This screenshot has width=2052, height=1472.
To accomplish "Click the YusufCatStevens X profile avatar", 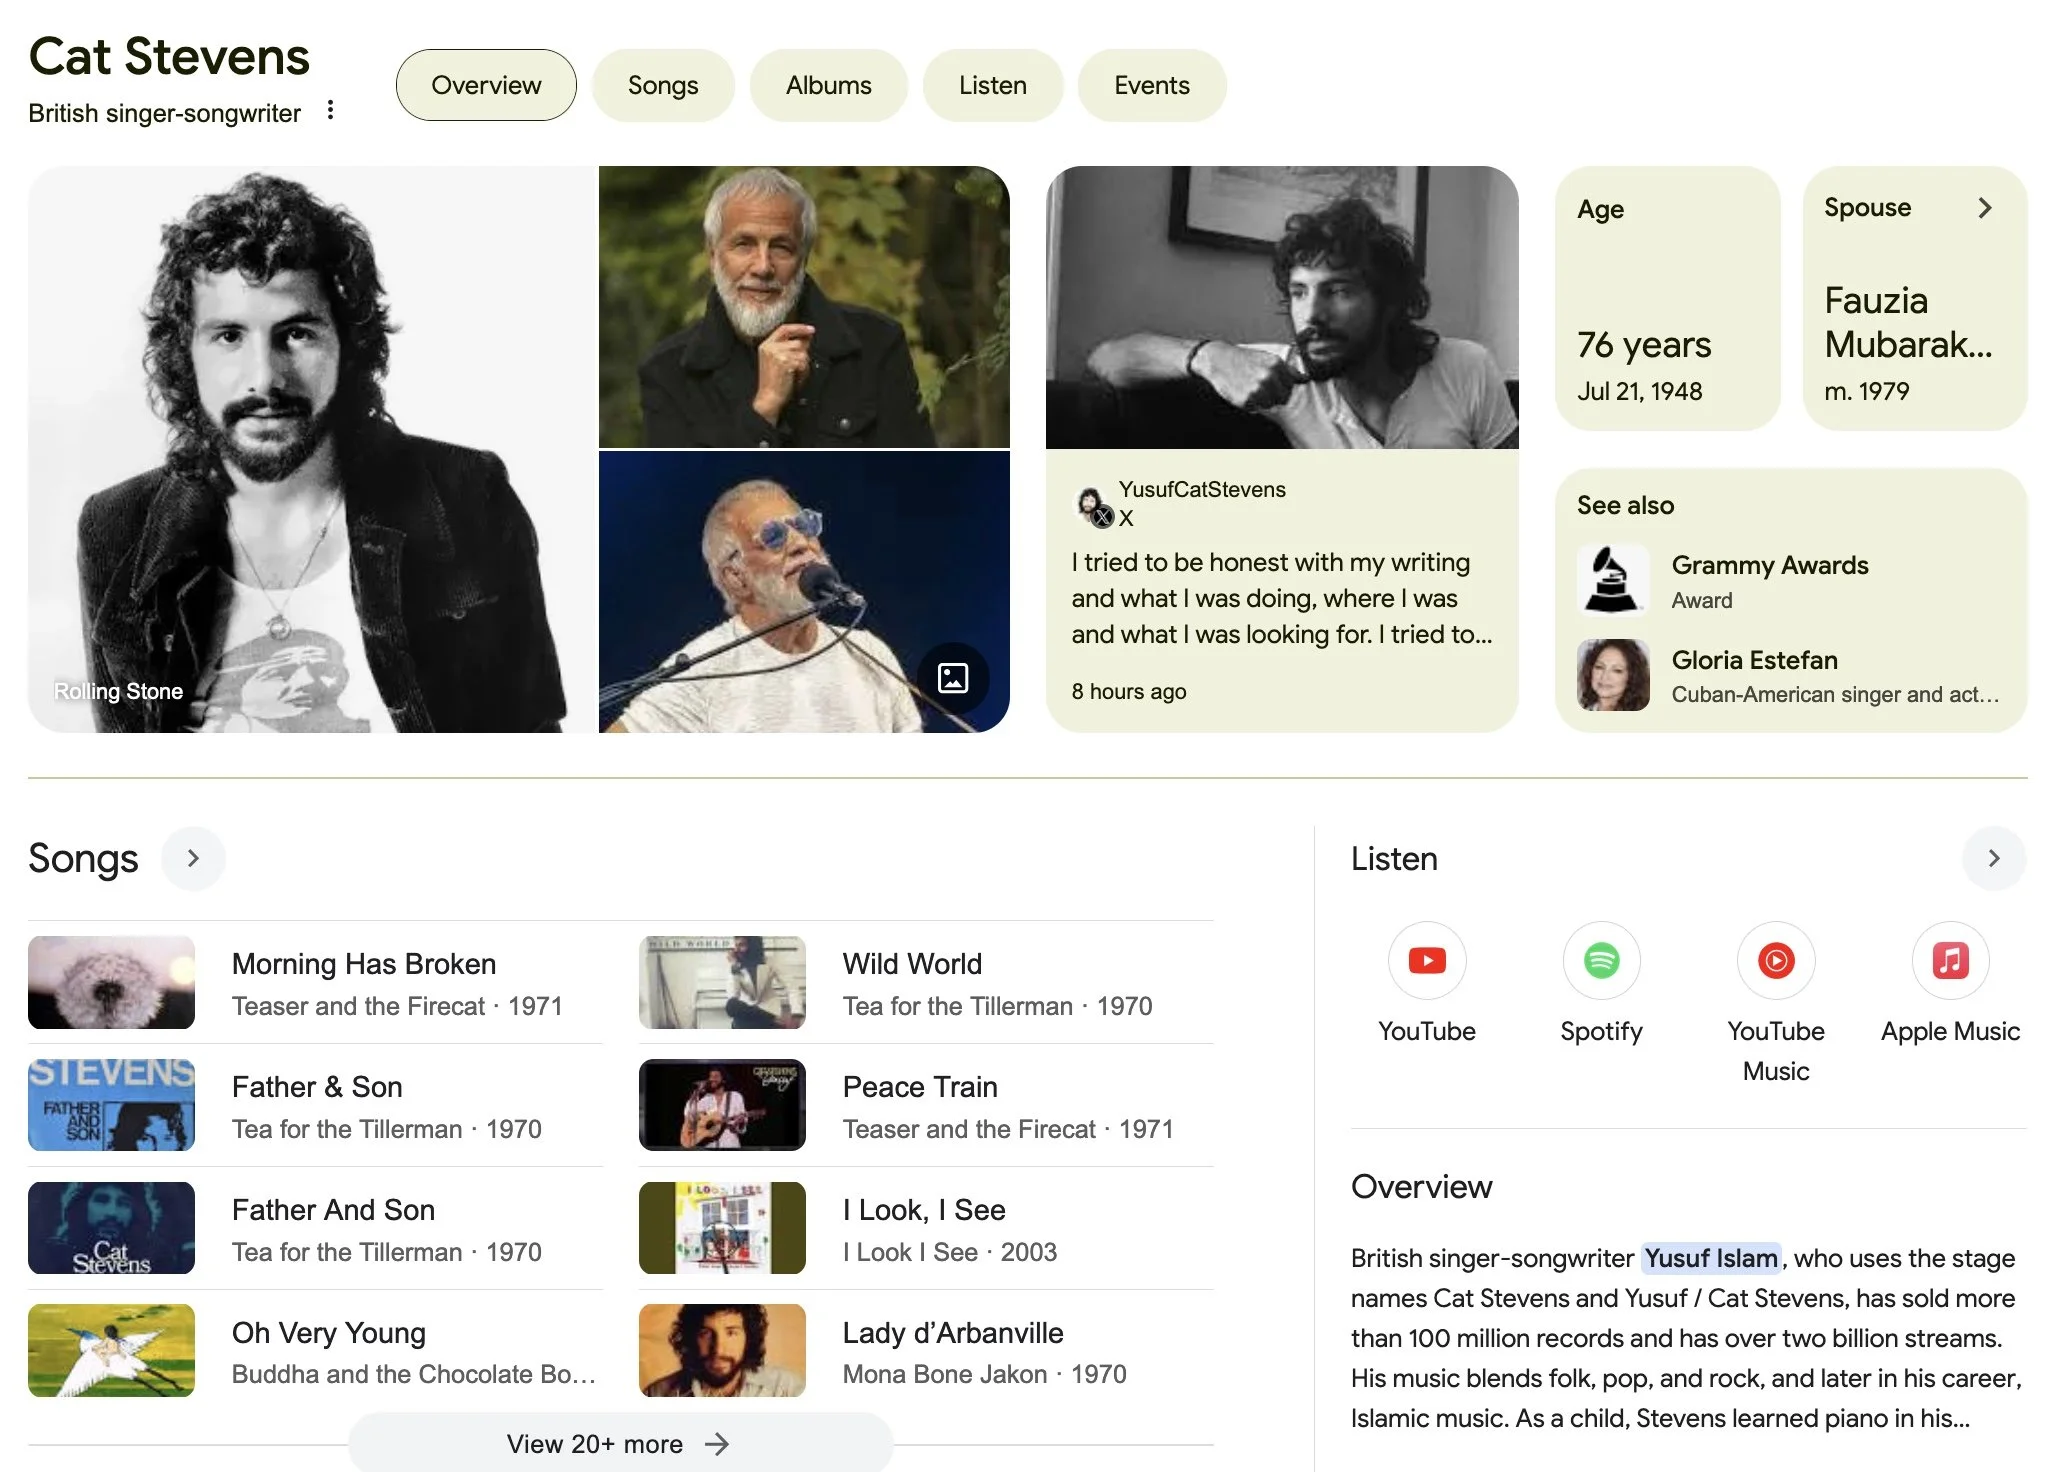I will pyautogui.click(x=1092, y=504).
